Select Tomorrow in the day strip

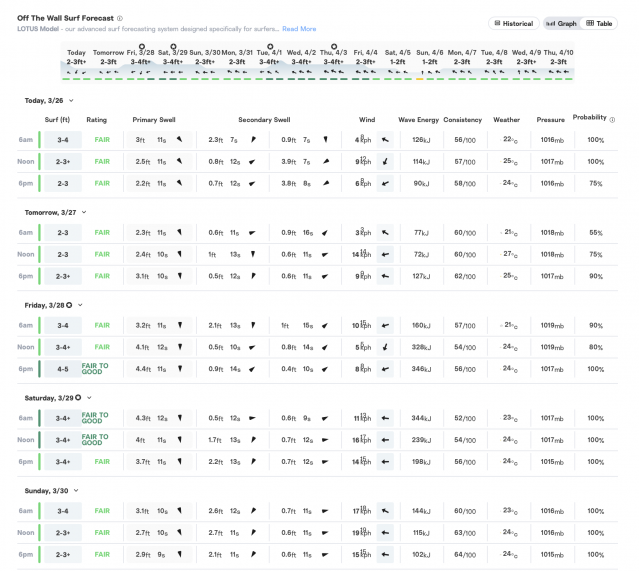pos(108,63)
